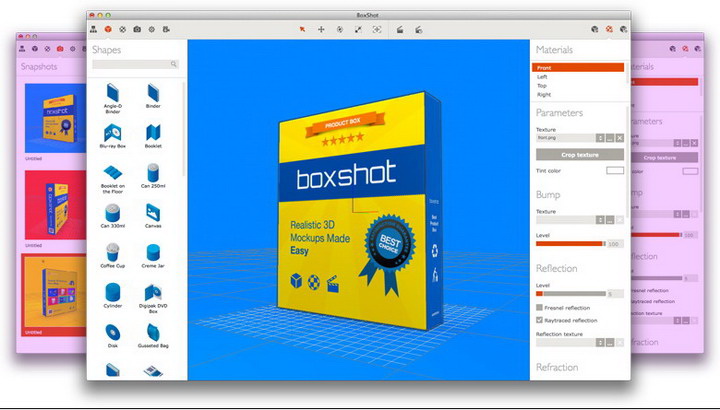Adjust the Bump Level slider
This screenshot has width=720, height=410.
click(x=571, y=244)
